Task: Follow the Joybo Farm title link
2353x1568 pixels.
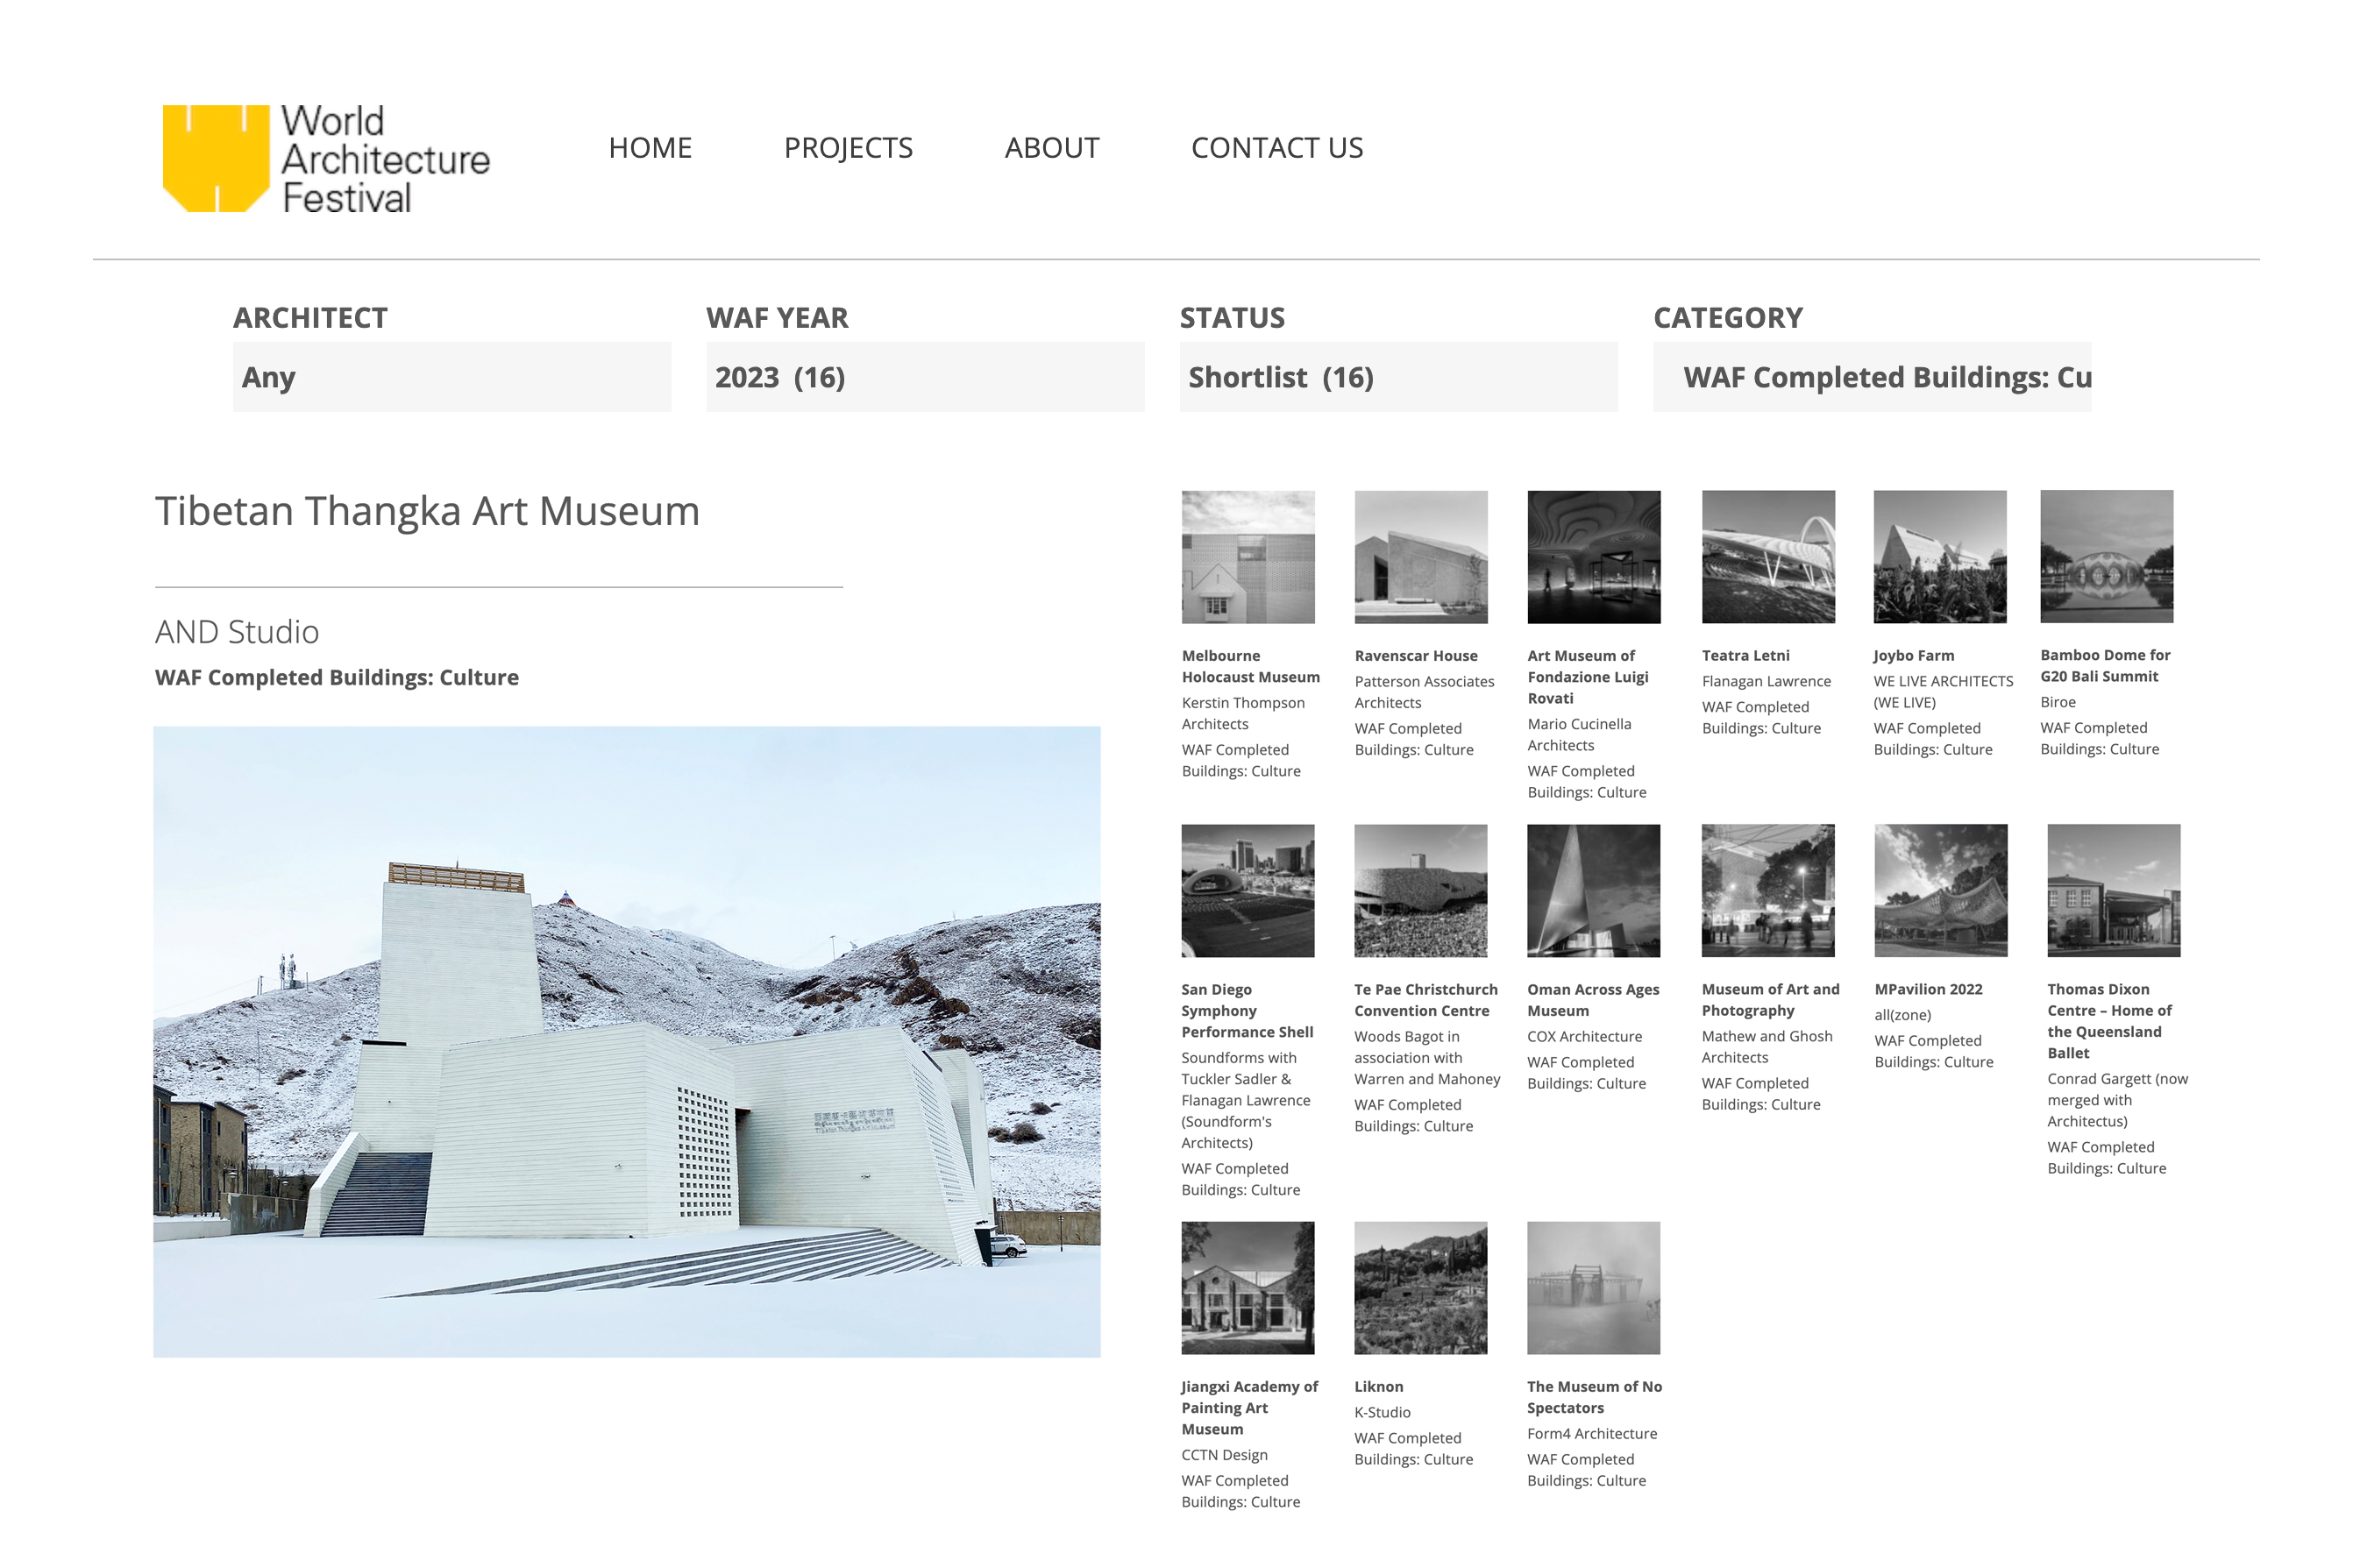Action: [x=1913, y=656]
